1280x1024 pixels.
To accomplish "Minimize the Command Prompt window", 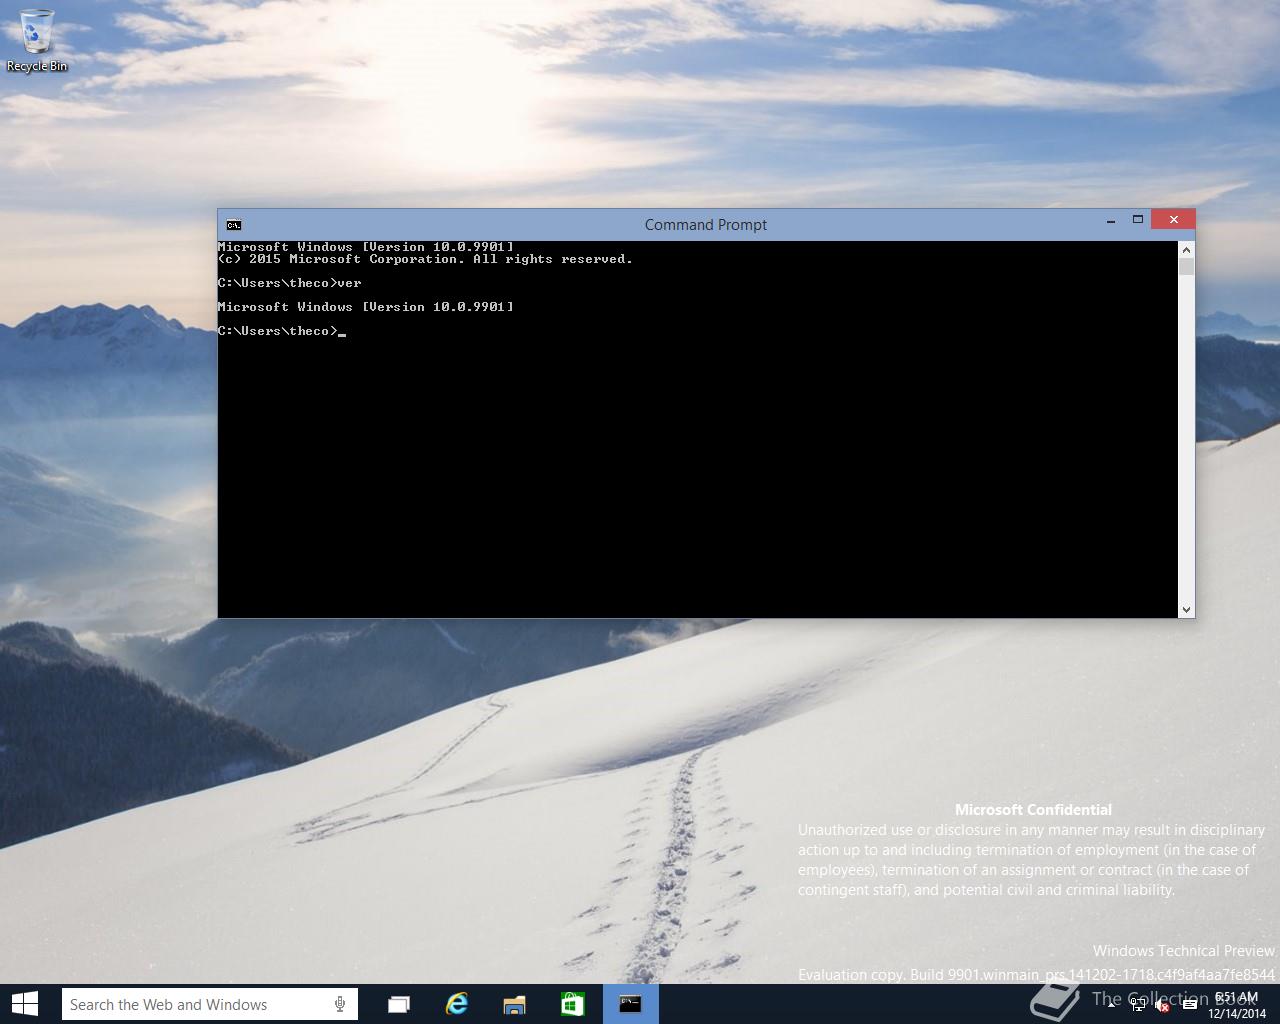I will [1111, 220].
